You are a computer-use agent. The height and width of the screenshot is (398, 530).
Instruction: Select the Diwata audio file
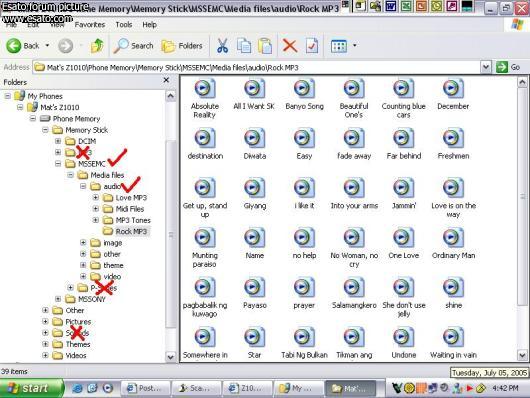click(x=255, y=144)
